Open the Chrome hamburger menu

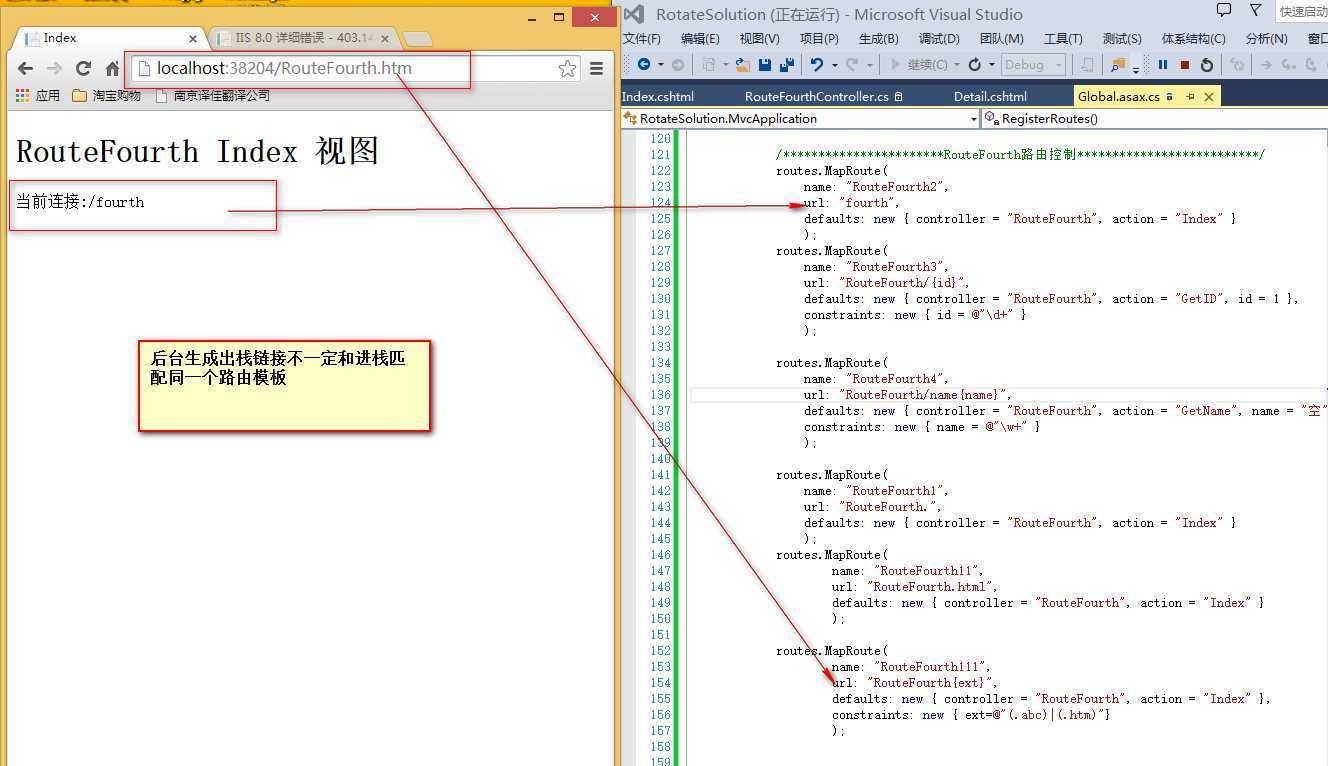coord(597,68)
